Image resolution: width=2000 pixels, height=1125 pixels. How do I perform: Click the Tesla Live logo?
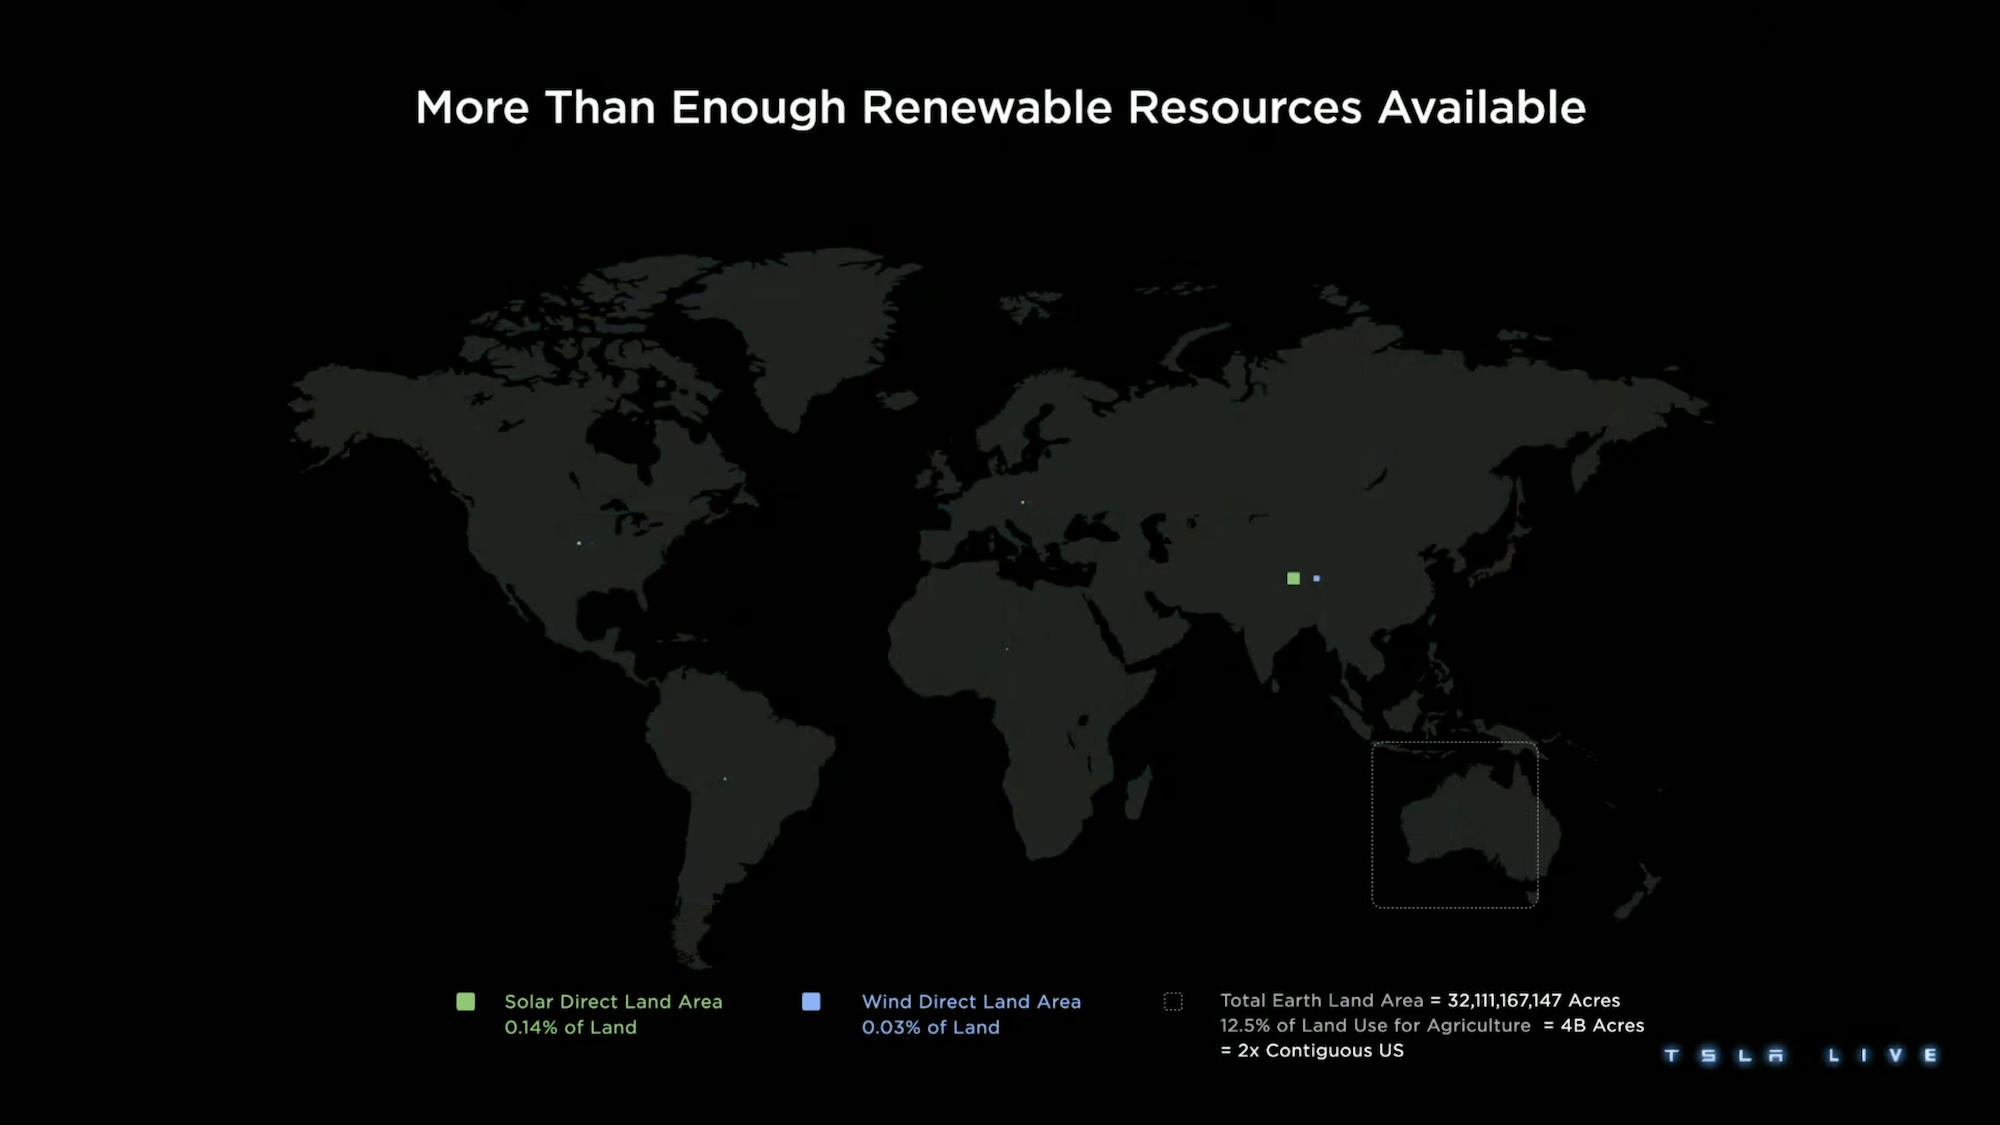pyautogui.click(x=1800, y=1055)
